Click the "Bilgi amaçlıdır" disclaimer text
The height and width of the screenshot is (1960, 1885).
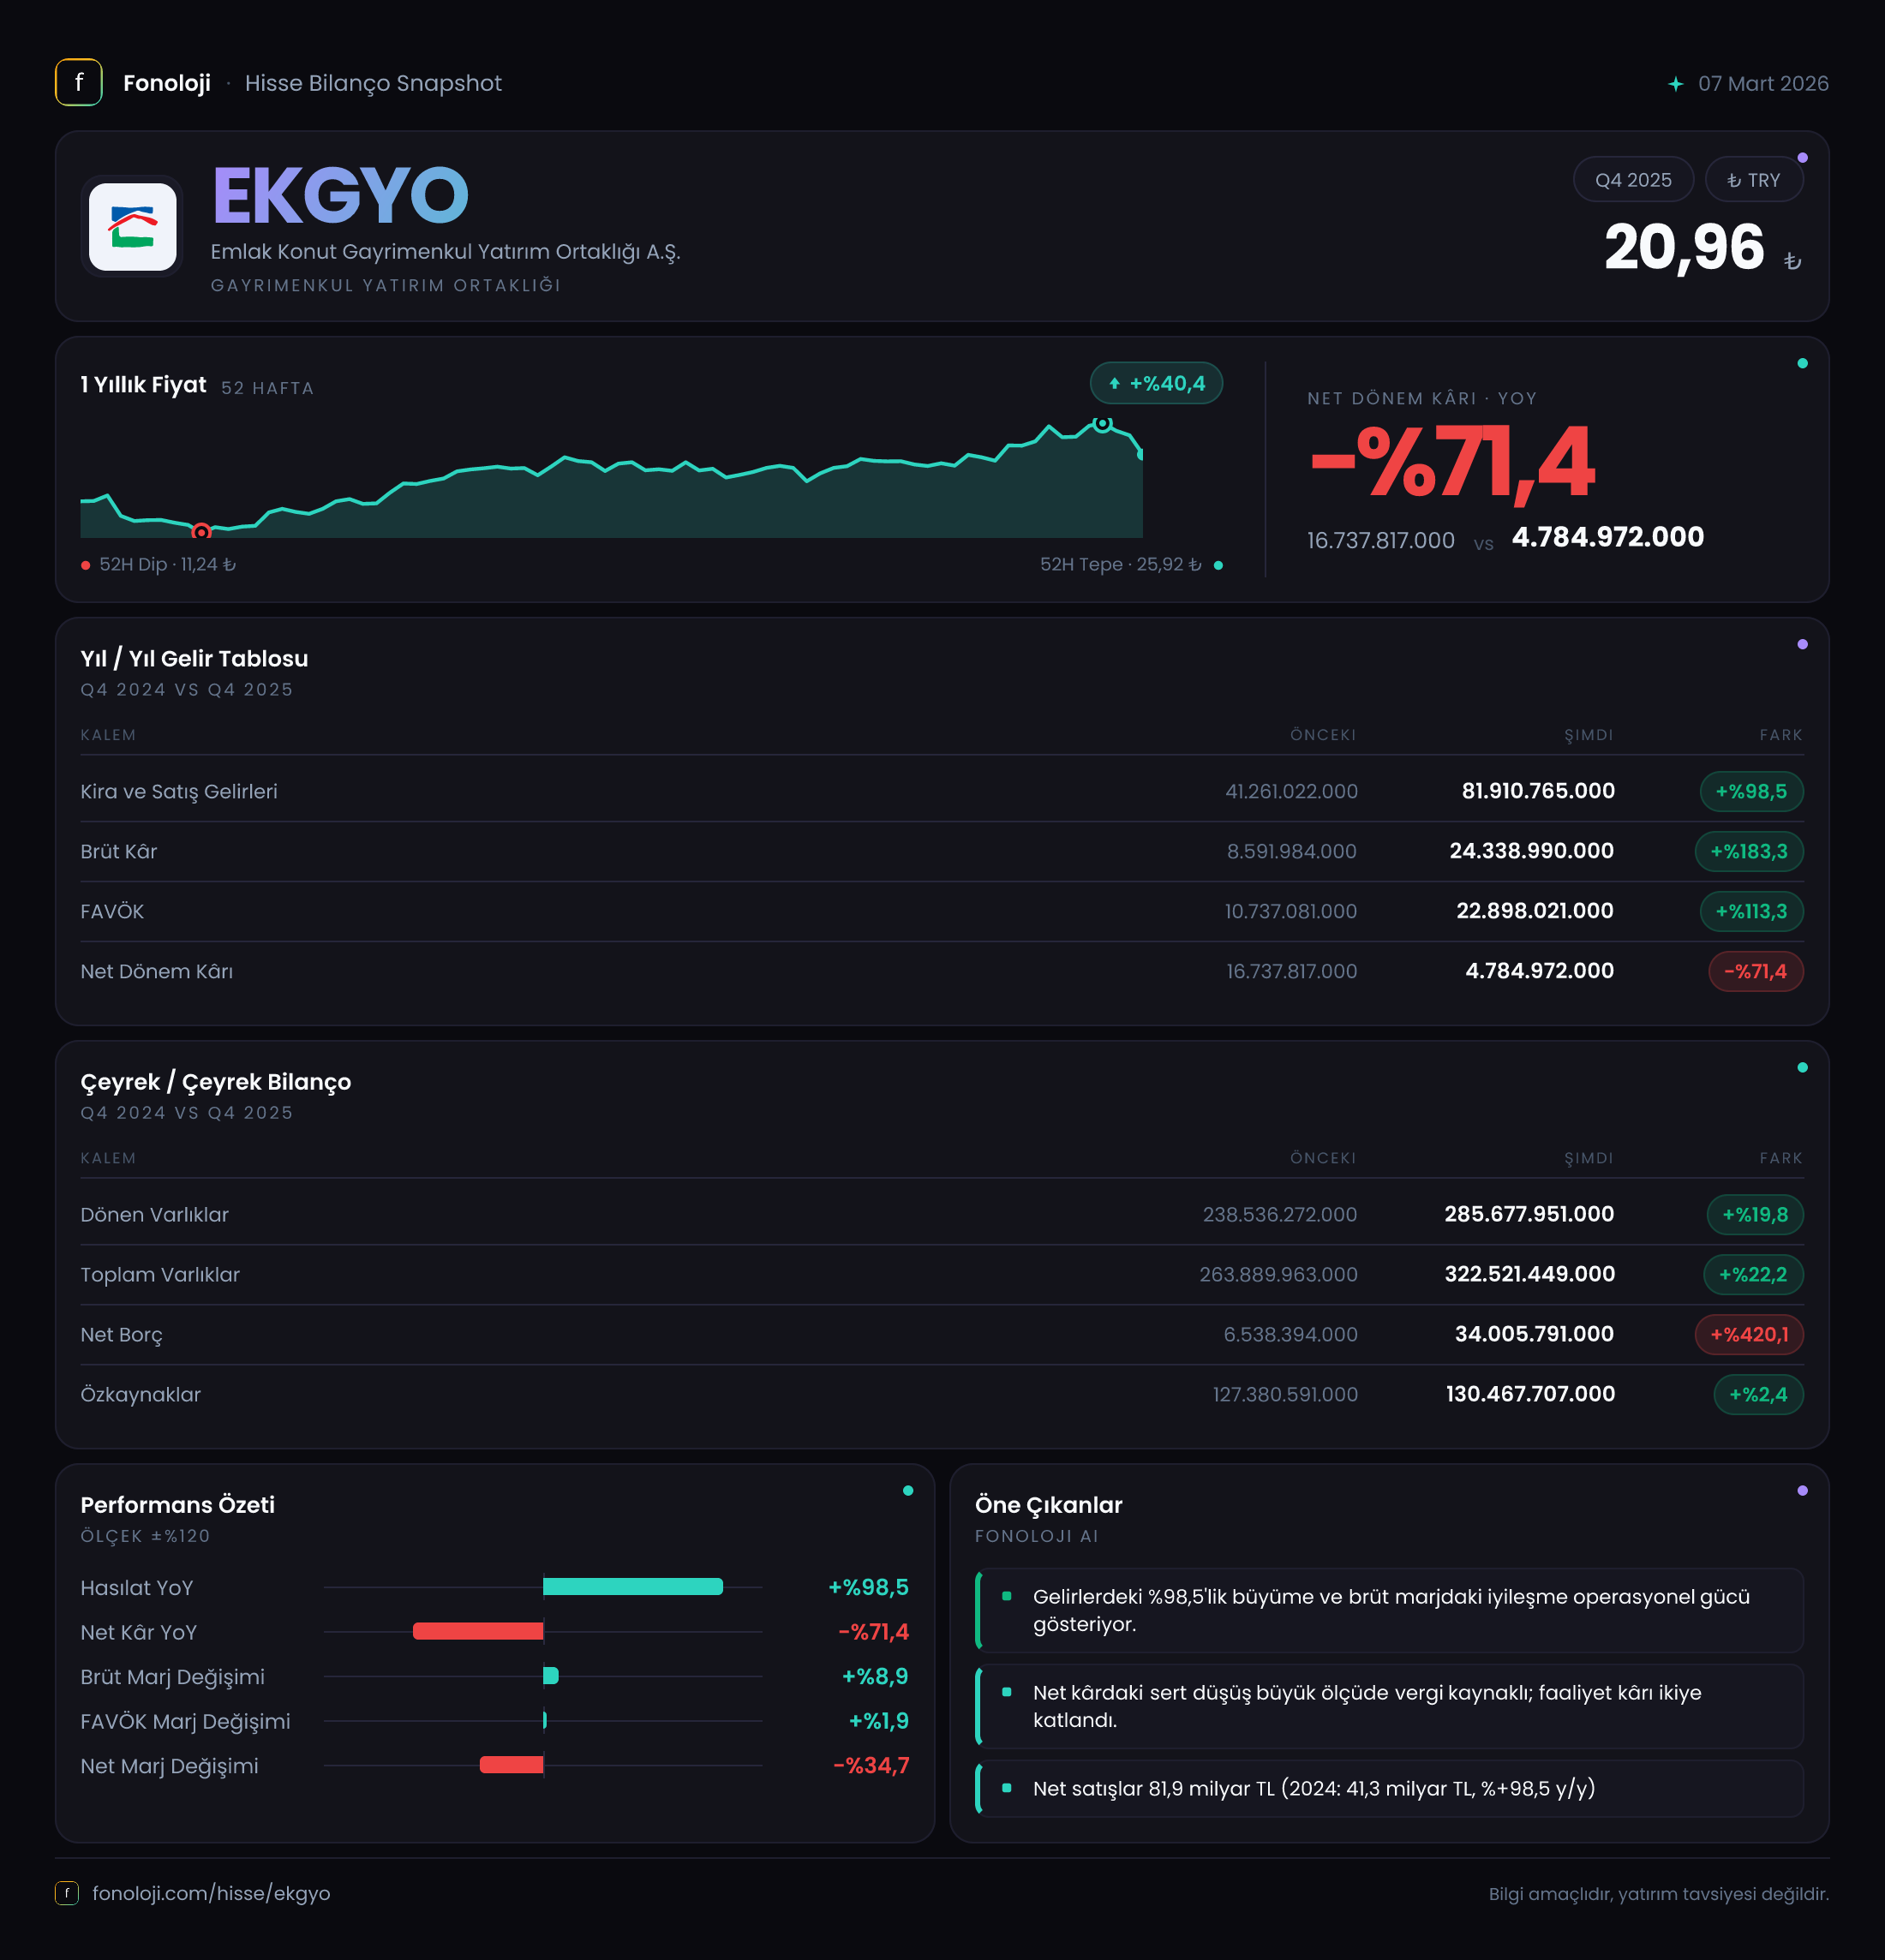[1658, 1894]
